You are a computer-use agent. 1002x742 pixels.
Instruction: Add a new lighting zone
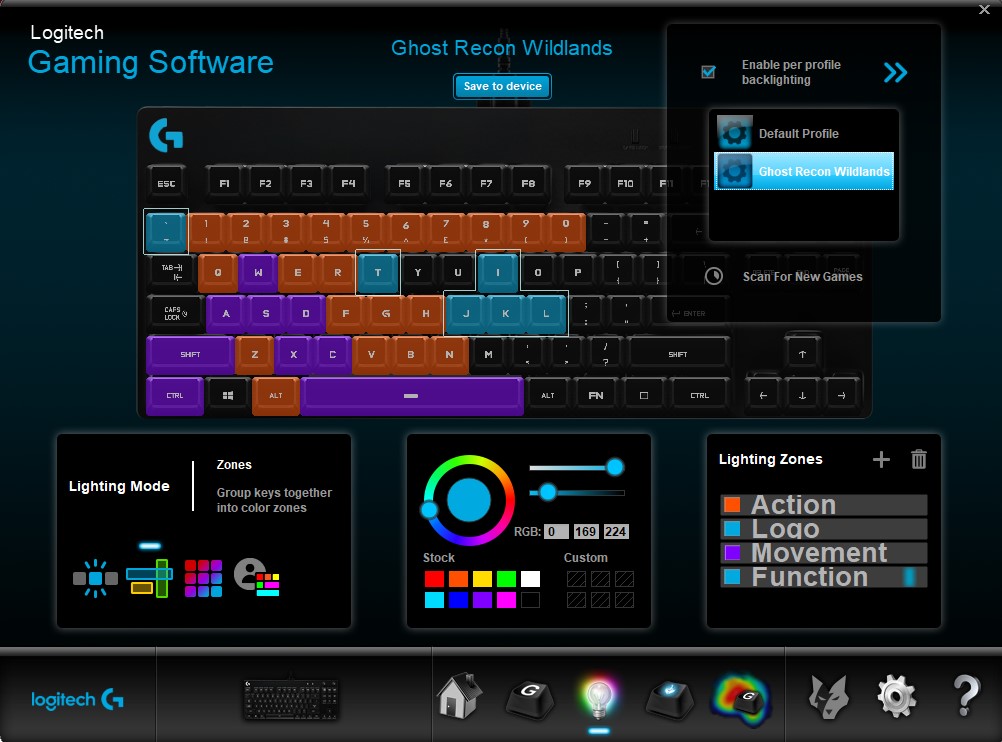(881, 459)
